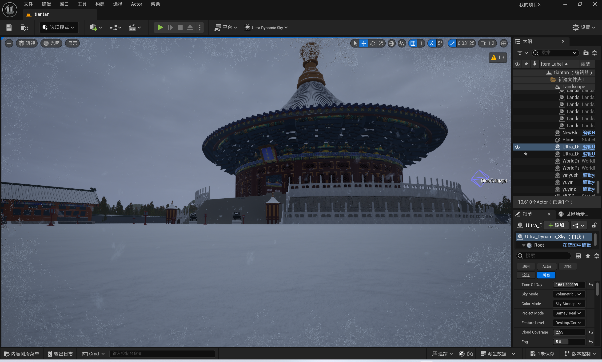Screen dimensions: 602x362
Task: Select the Actor category filter in Details
Action: click(547, 266)
